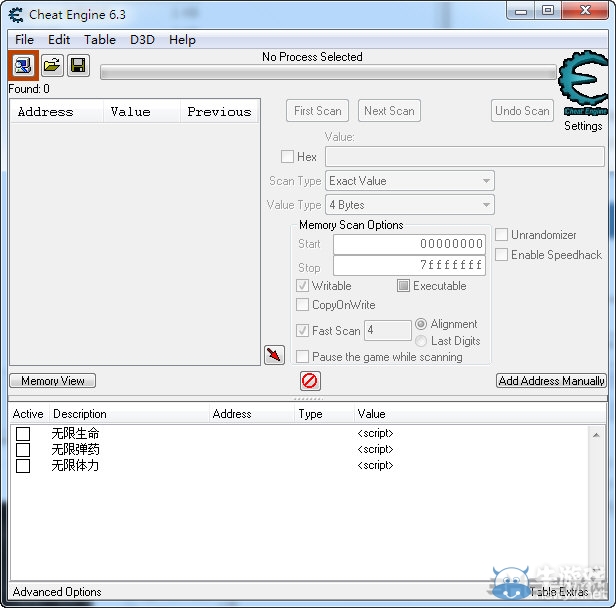Click address list scrollbar up arrow
This screenshot has width=616, height=608.
click(596, 435)
